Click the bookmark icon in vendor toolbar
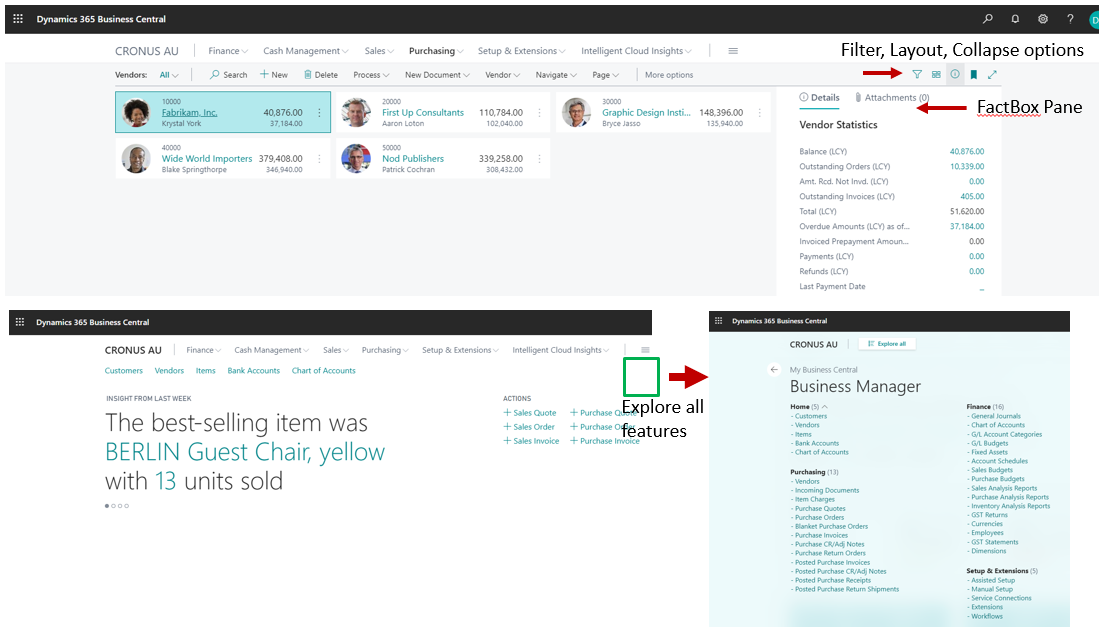1105x636 pixels. pyautogui.click(x=974, y=75)
